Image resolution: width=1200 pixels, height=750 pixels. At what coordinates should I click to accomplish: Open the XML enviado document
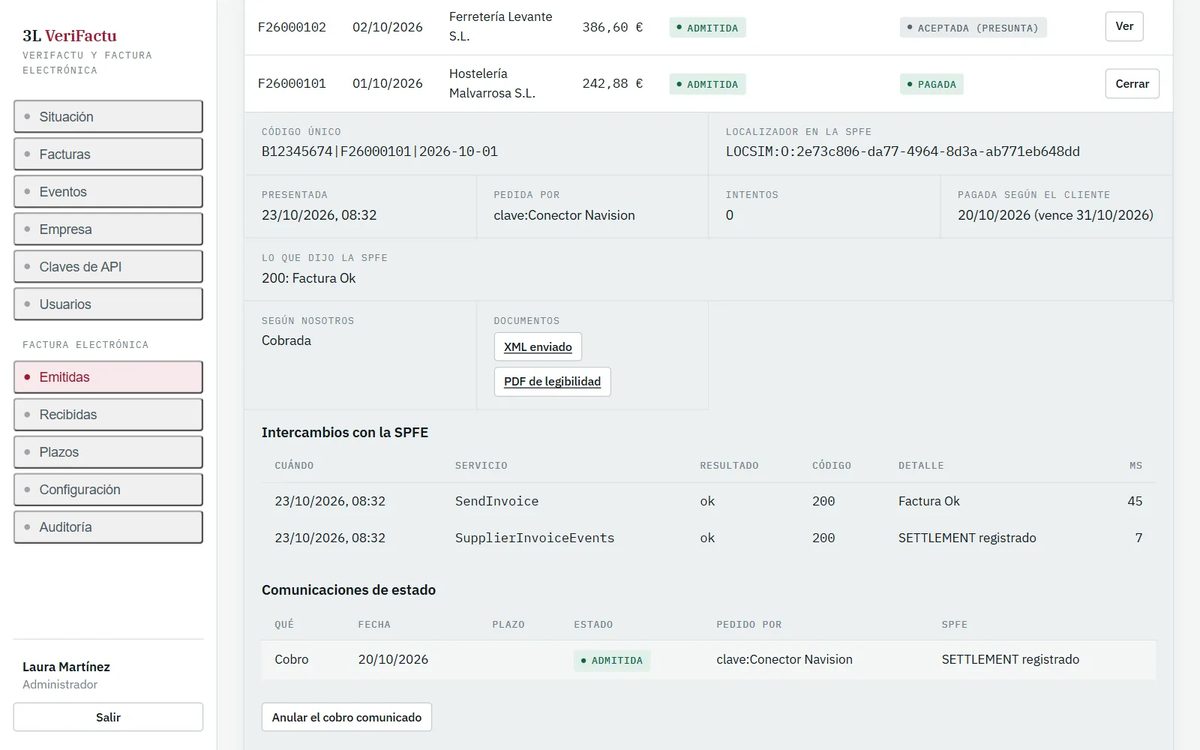pos(538,347)
